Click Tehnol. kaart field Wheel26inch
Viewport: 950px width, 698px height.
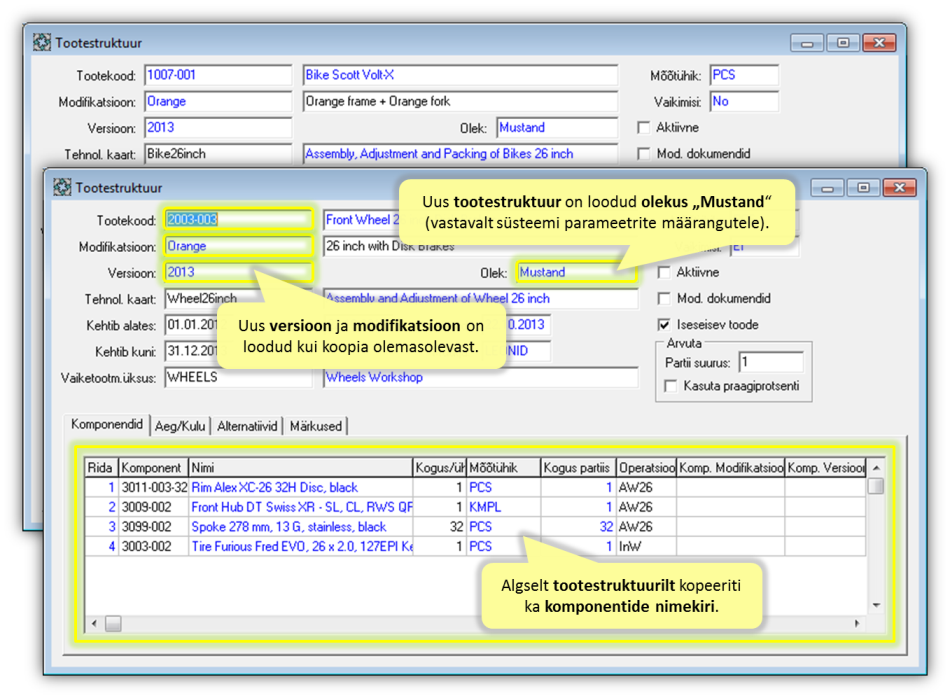tap(238, 298)
